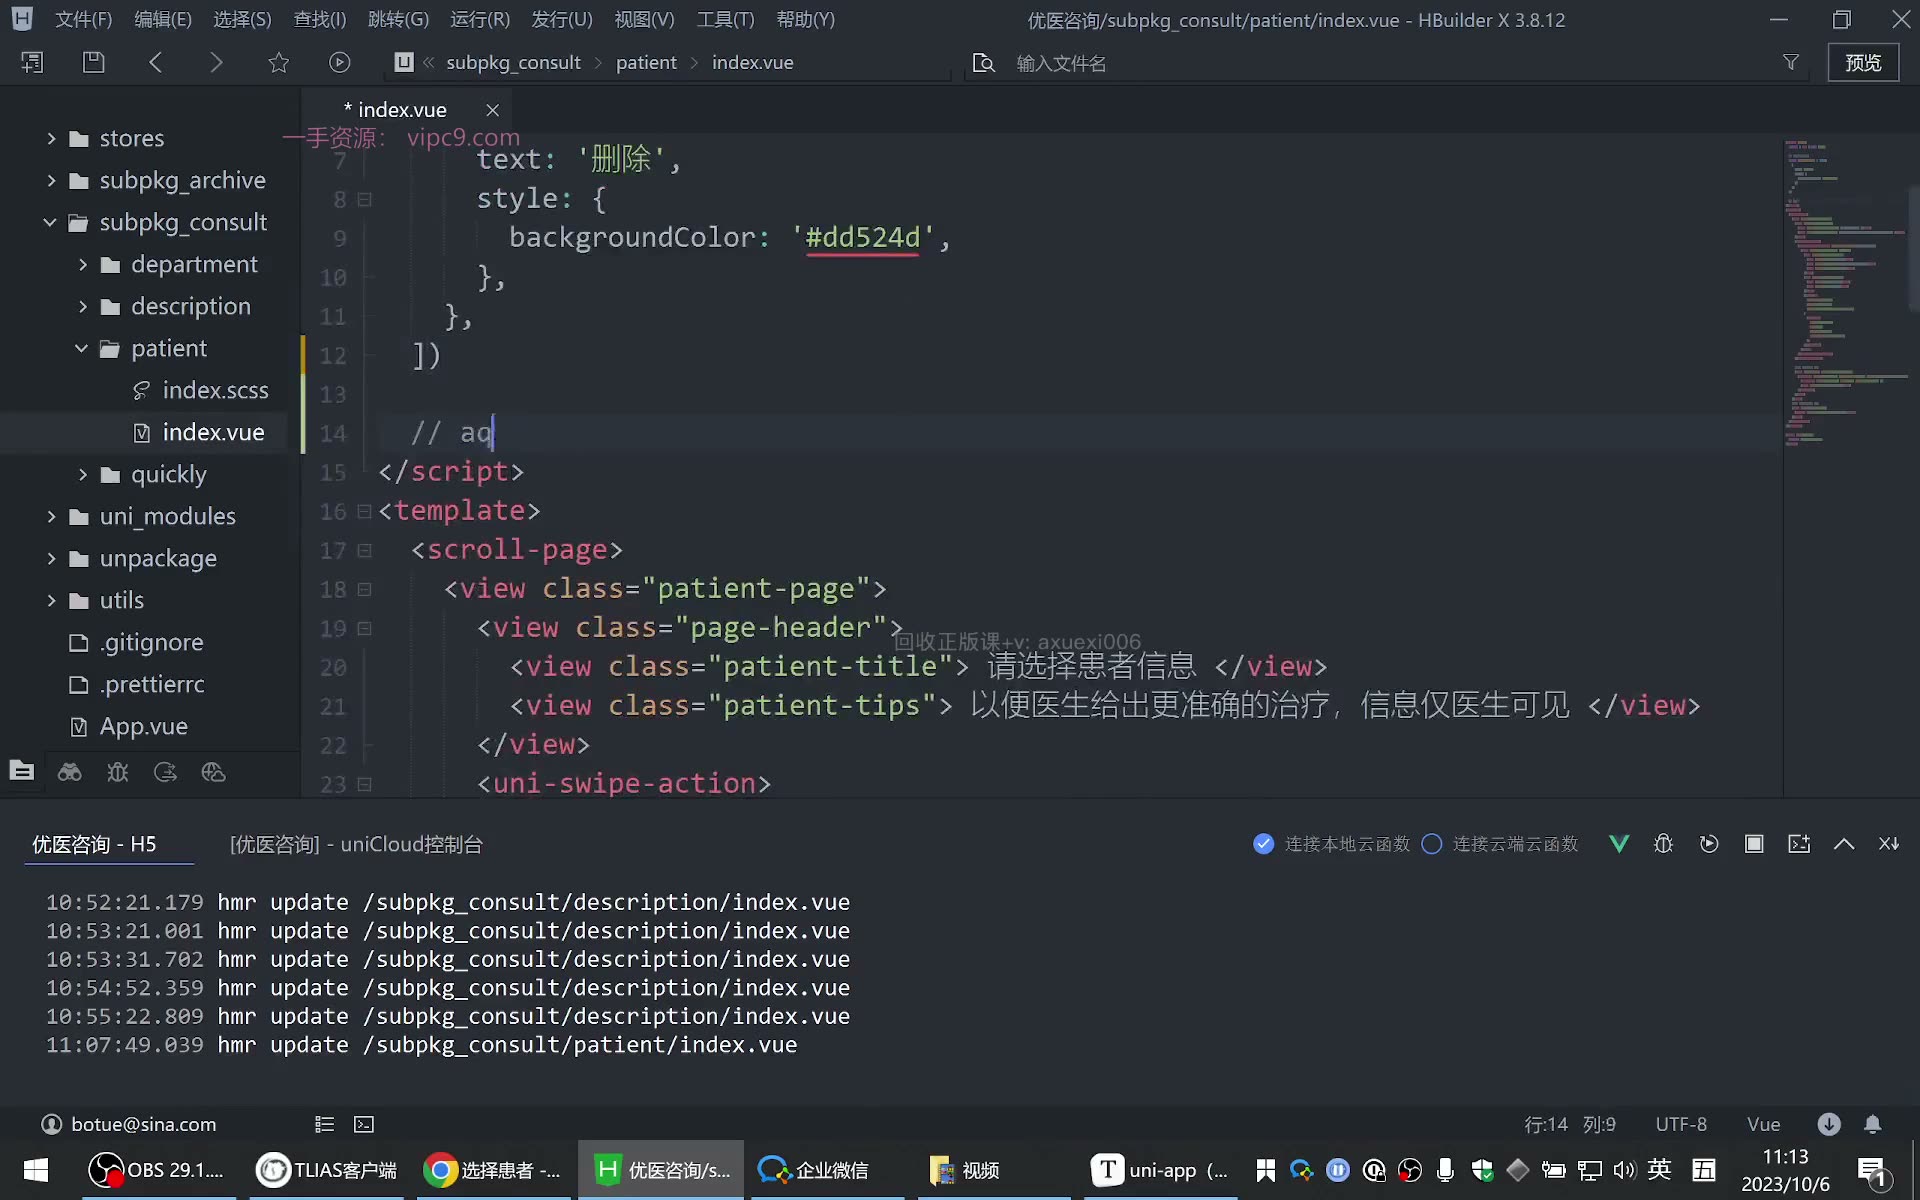This screenshot has height=1200, width=1920.
Task: Restart run with the refresh console icon
Action: coord(1709,844)
